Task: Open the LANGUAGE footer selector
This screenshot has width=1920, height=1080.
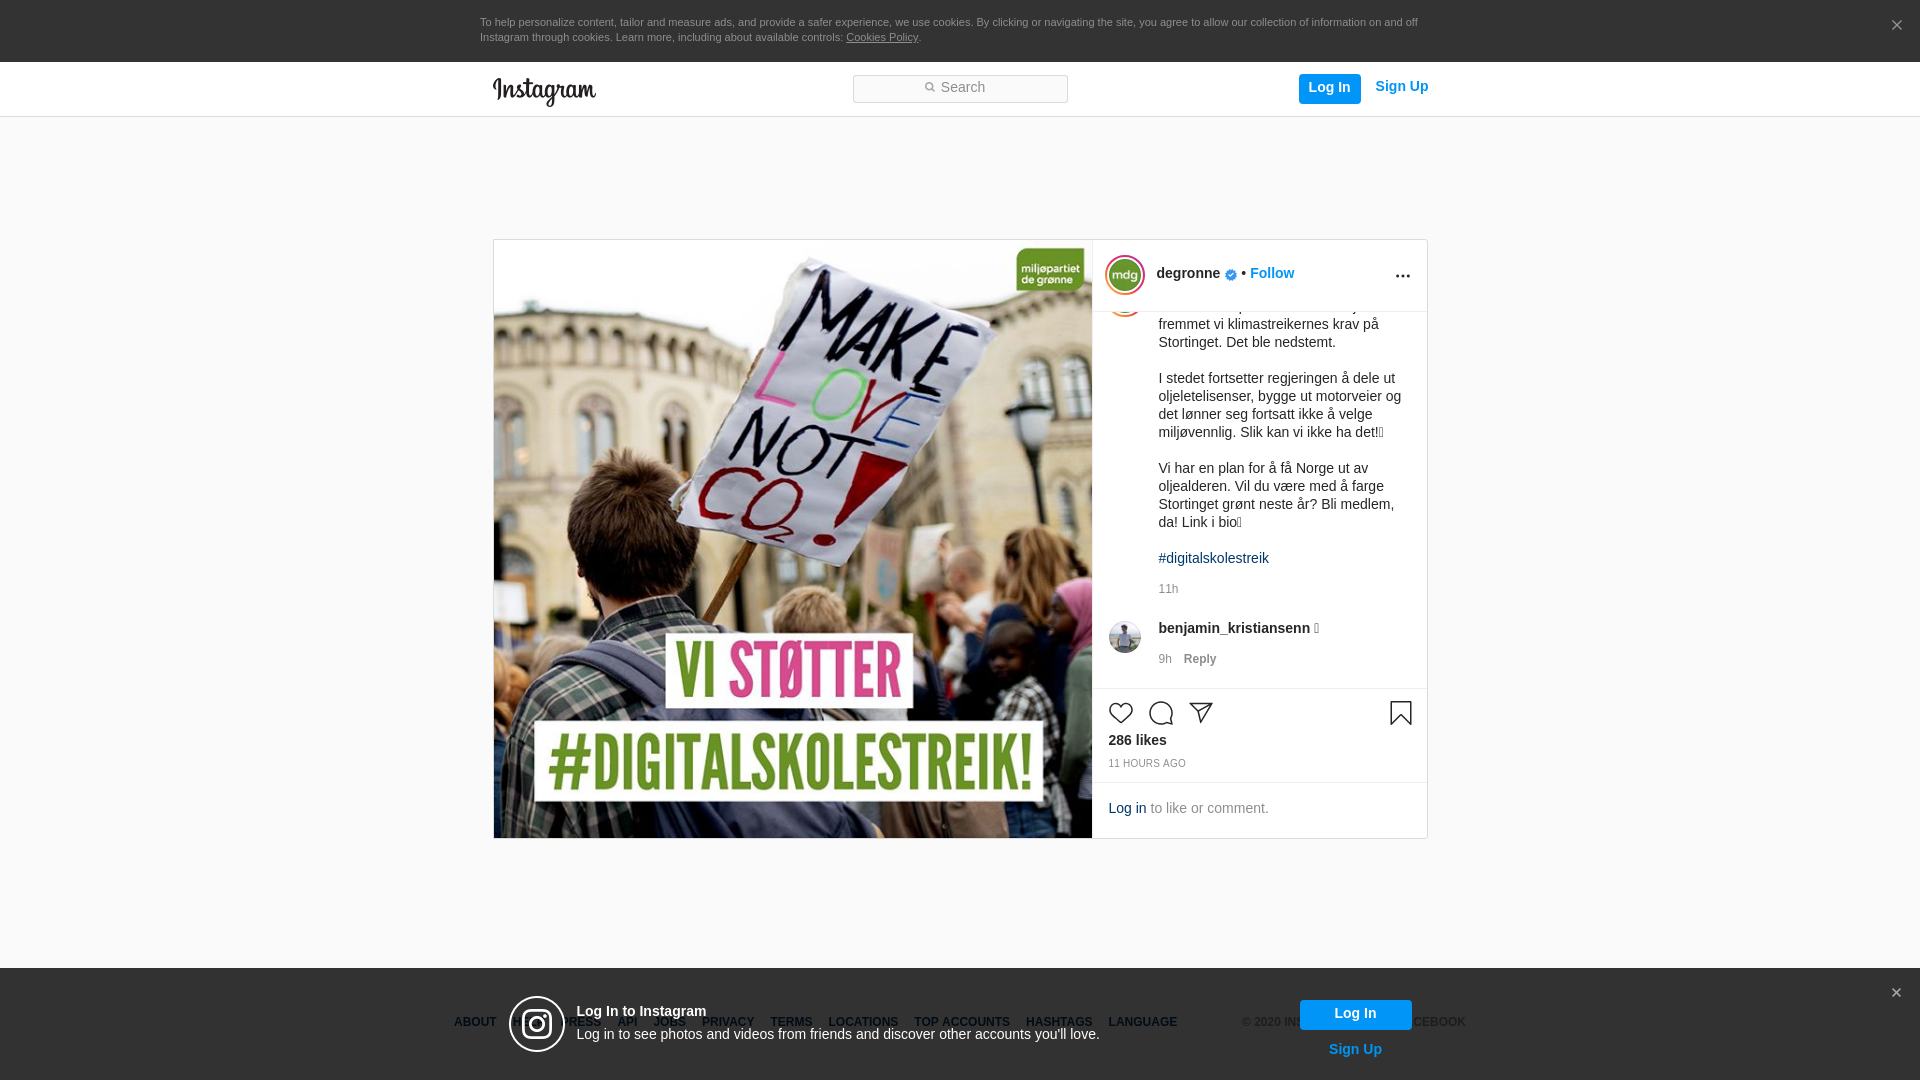Action: [x=1142, y=1022]
